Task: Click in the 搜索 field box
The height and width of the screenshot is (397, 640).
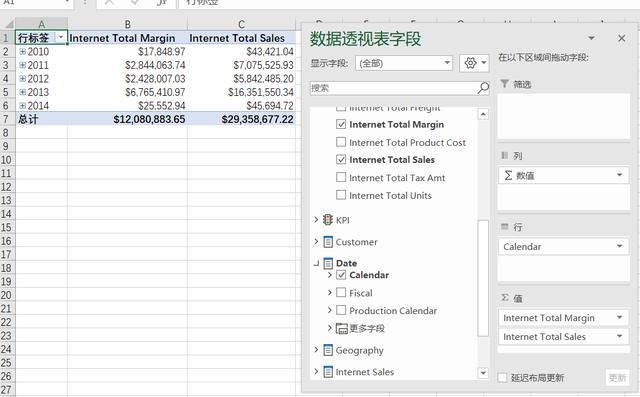Action: 394,88
